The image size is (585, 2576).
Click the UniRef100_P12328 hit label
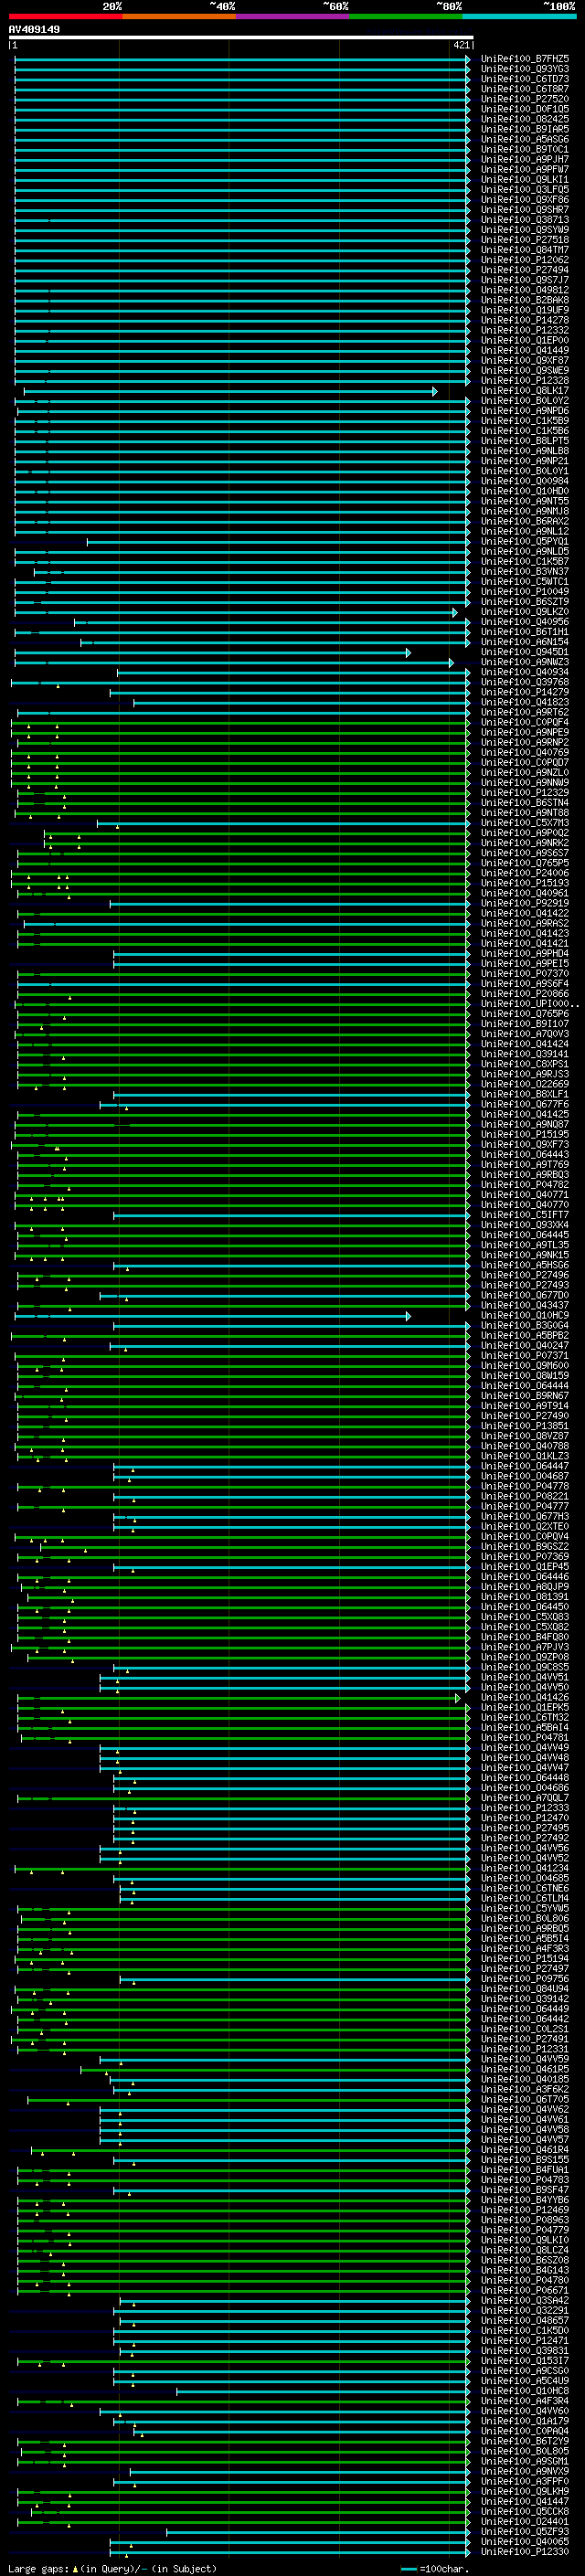pos(524,381)
